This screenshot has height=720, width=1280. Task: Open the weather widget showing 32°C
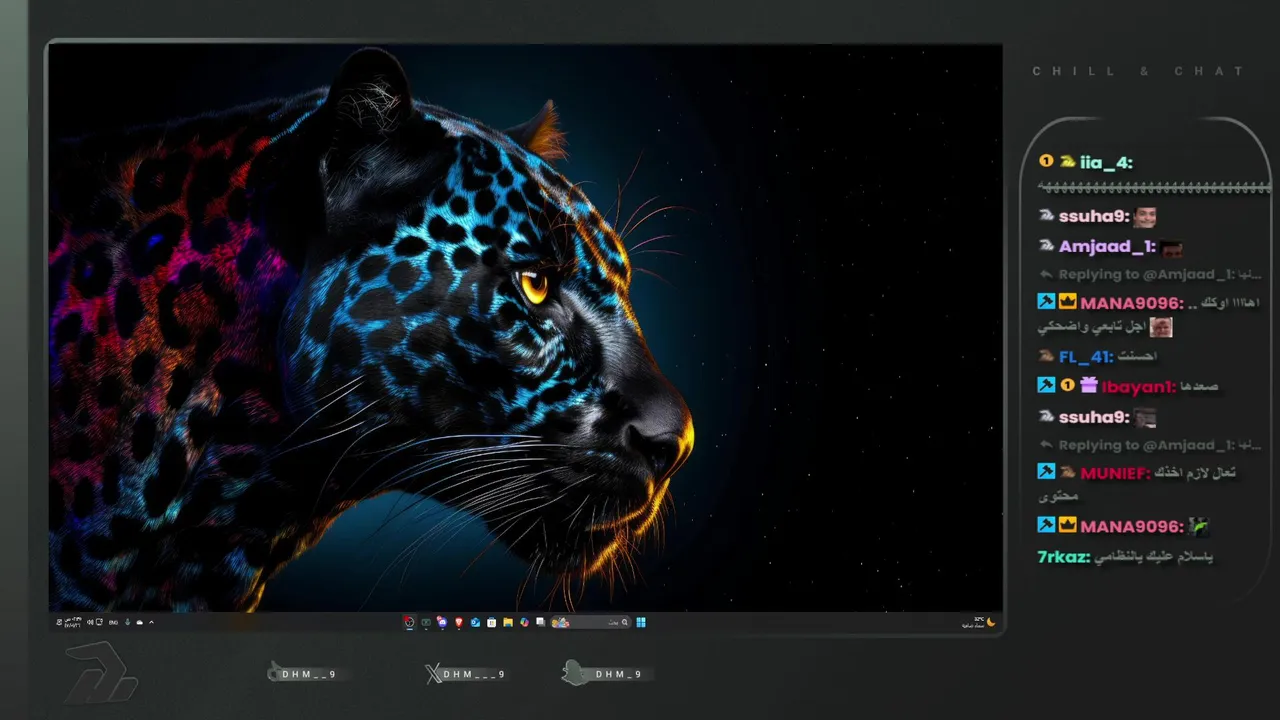point(978,622)
